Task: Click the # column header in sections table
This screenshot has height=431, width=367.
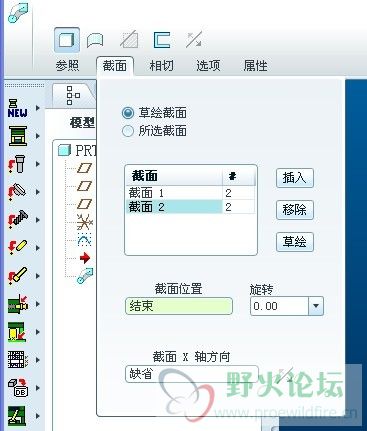Action: (x=239, y=176)
